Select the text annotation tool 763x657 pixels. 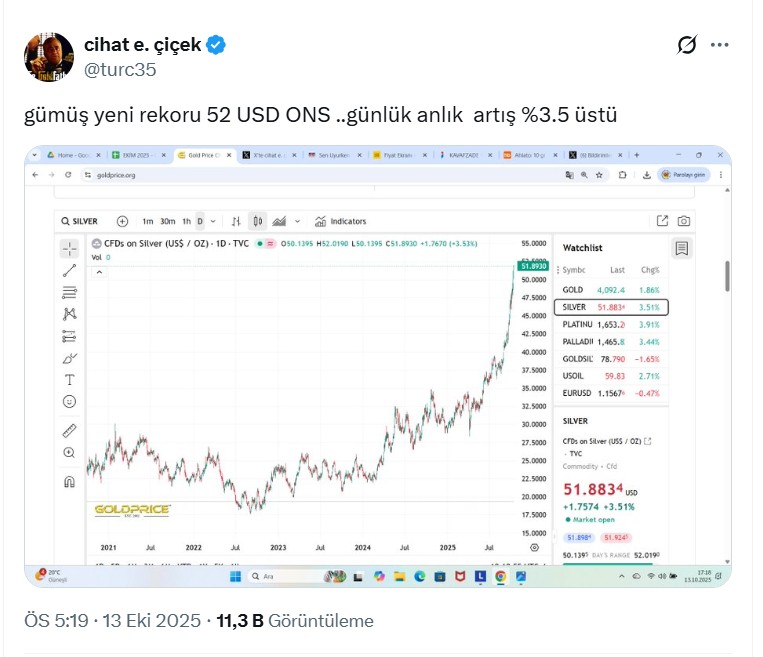coord(69,380)
